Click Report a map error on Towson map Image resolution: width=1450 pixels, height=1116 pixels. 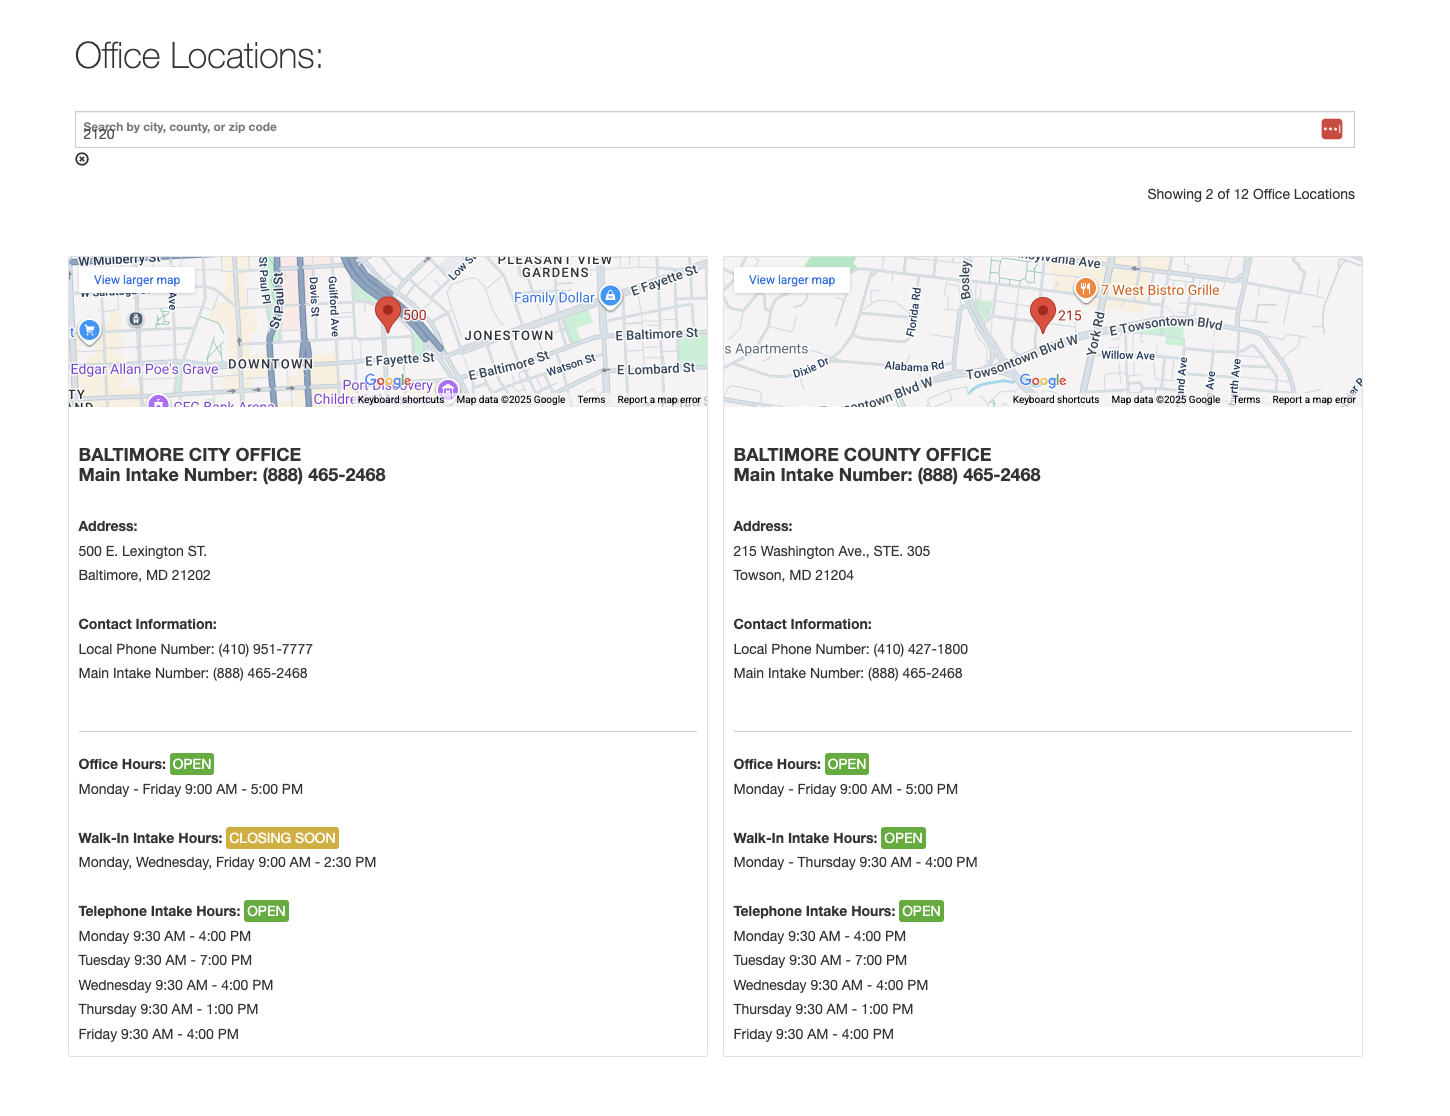click(1313, 400)
